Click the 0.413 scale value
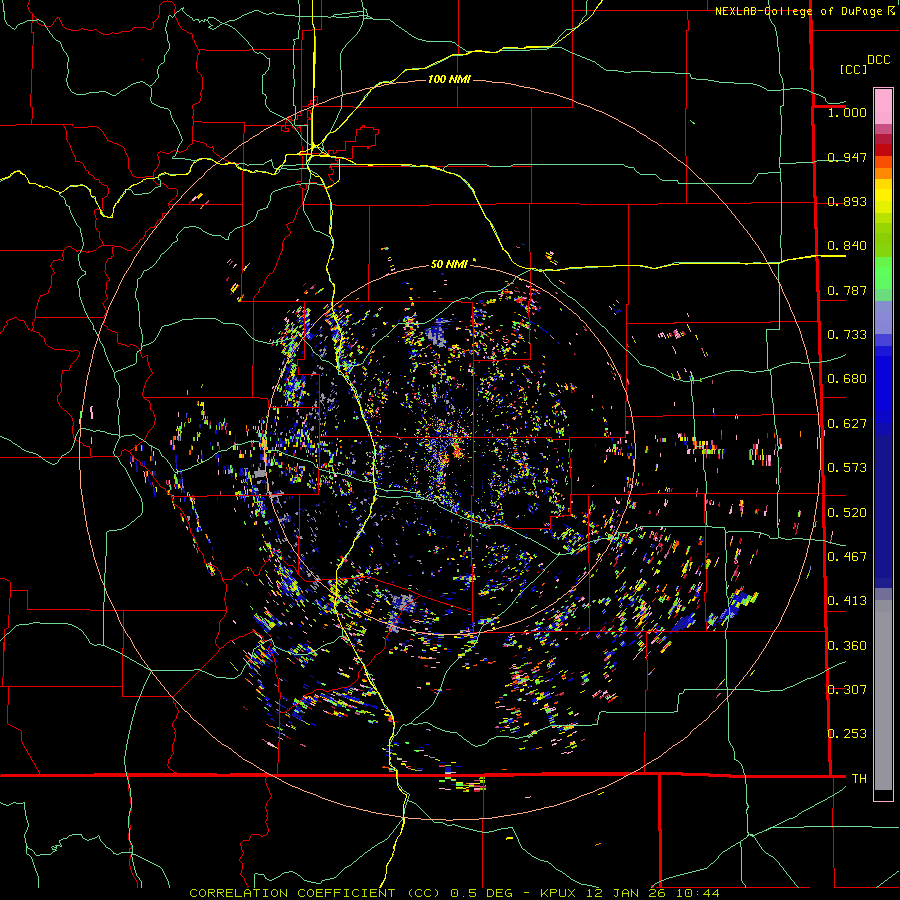 pos(847,601)
